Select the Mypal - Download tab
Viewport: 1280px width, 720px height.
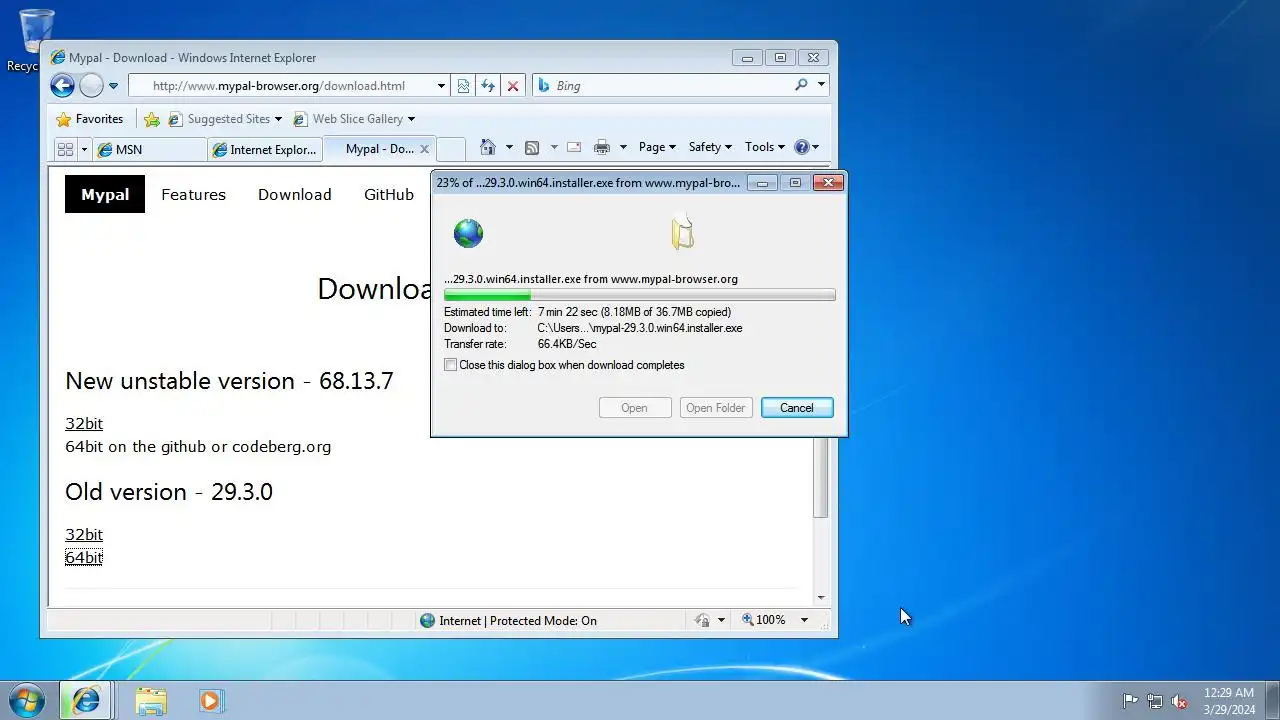coord(379,149)
